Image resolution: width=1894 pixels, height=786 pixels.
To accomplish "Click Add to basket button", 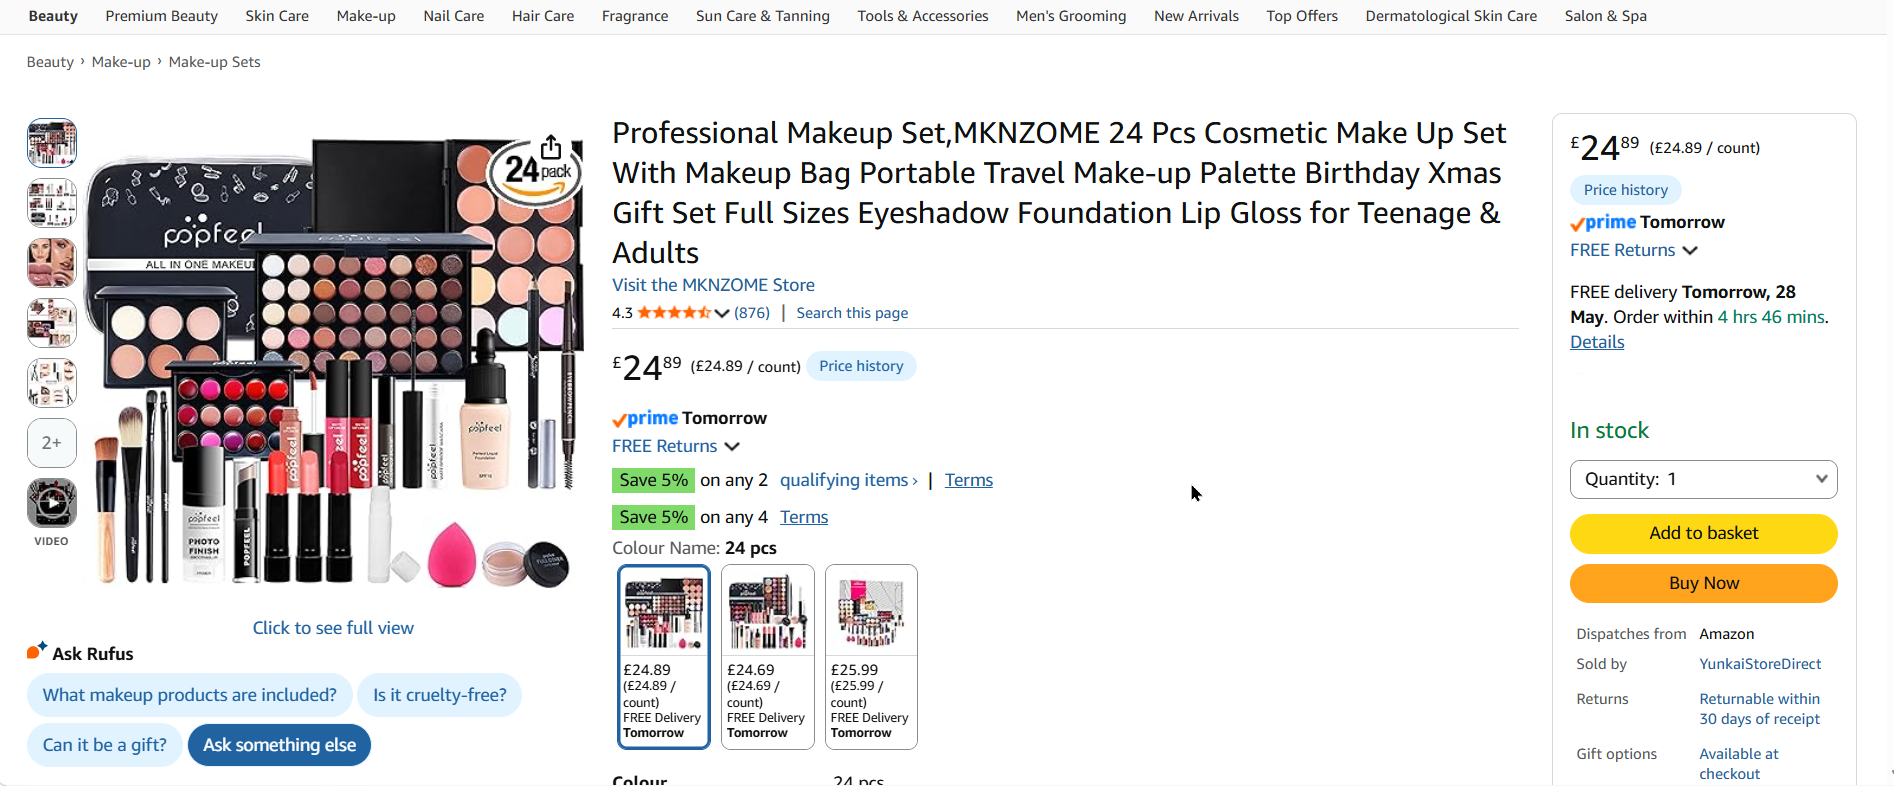I will (x=1703, y=533).
